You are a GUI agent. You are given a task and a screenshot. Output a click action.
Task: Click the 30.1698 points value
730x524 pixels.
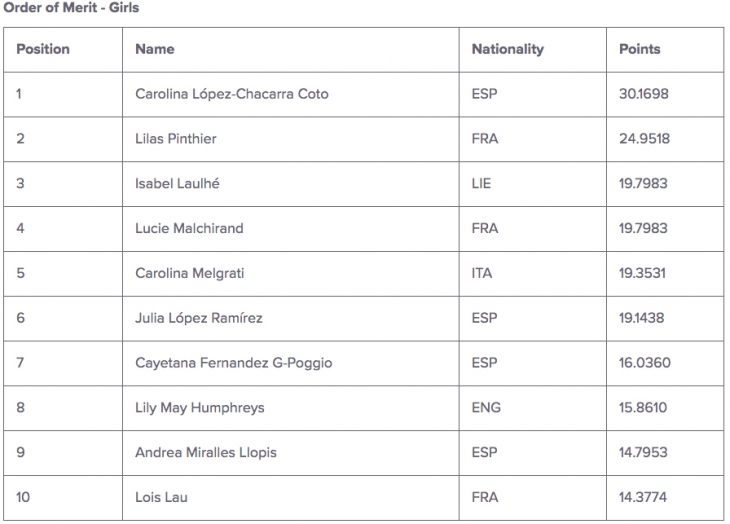pos(644,94)
